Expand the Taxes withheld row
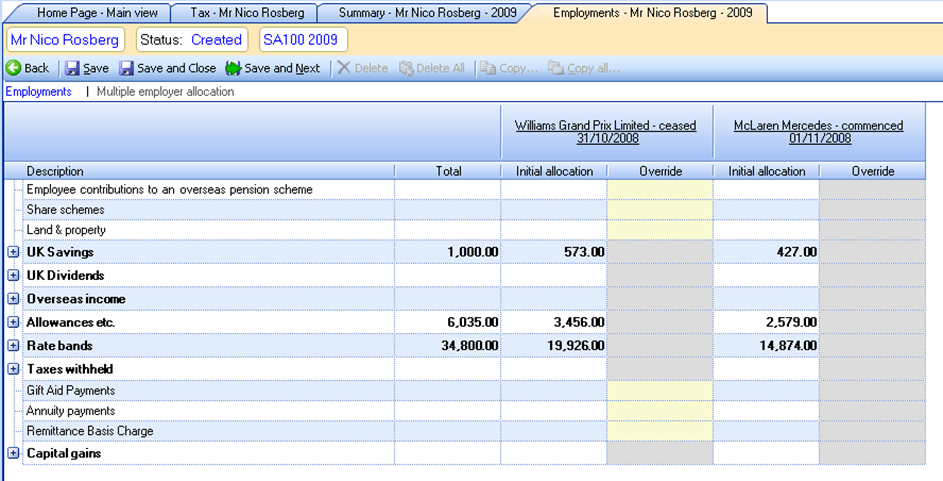 click(13, 369)
